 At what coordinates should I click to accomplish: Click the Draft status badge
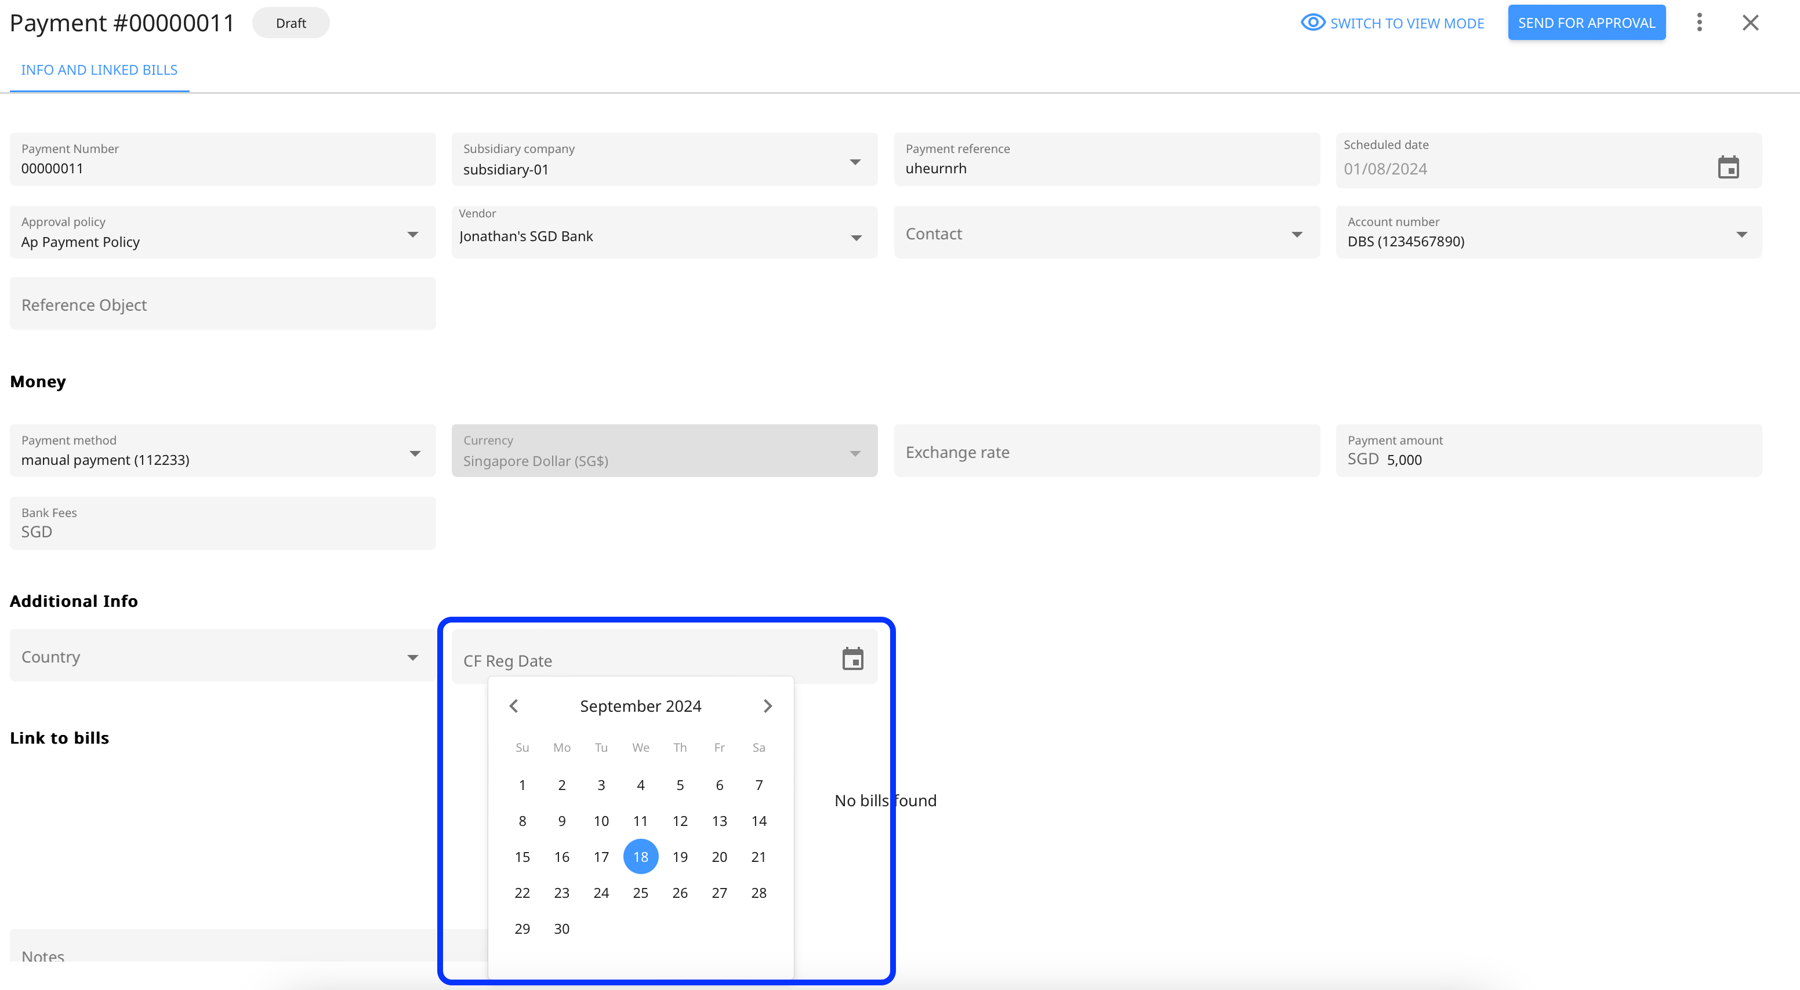tap(291, 23)
